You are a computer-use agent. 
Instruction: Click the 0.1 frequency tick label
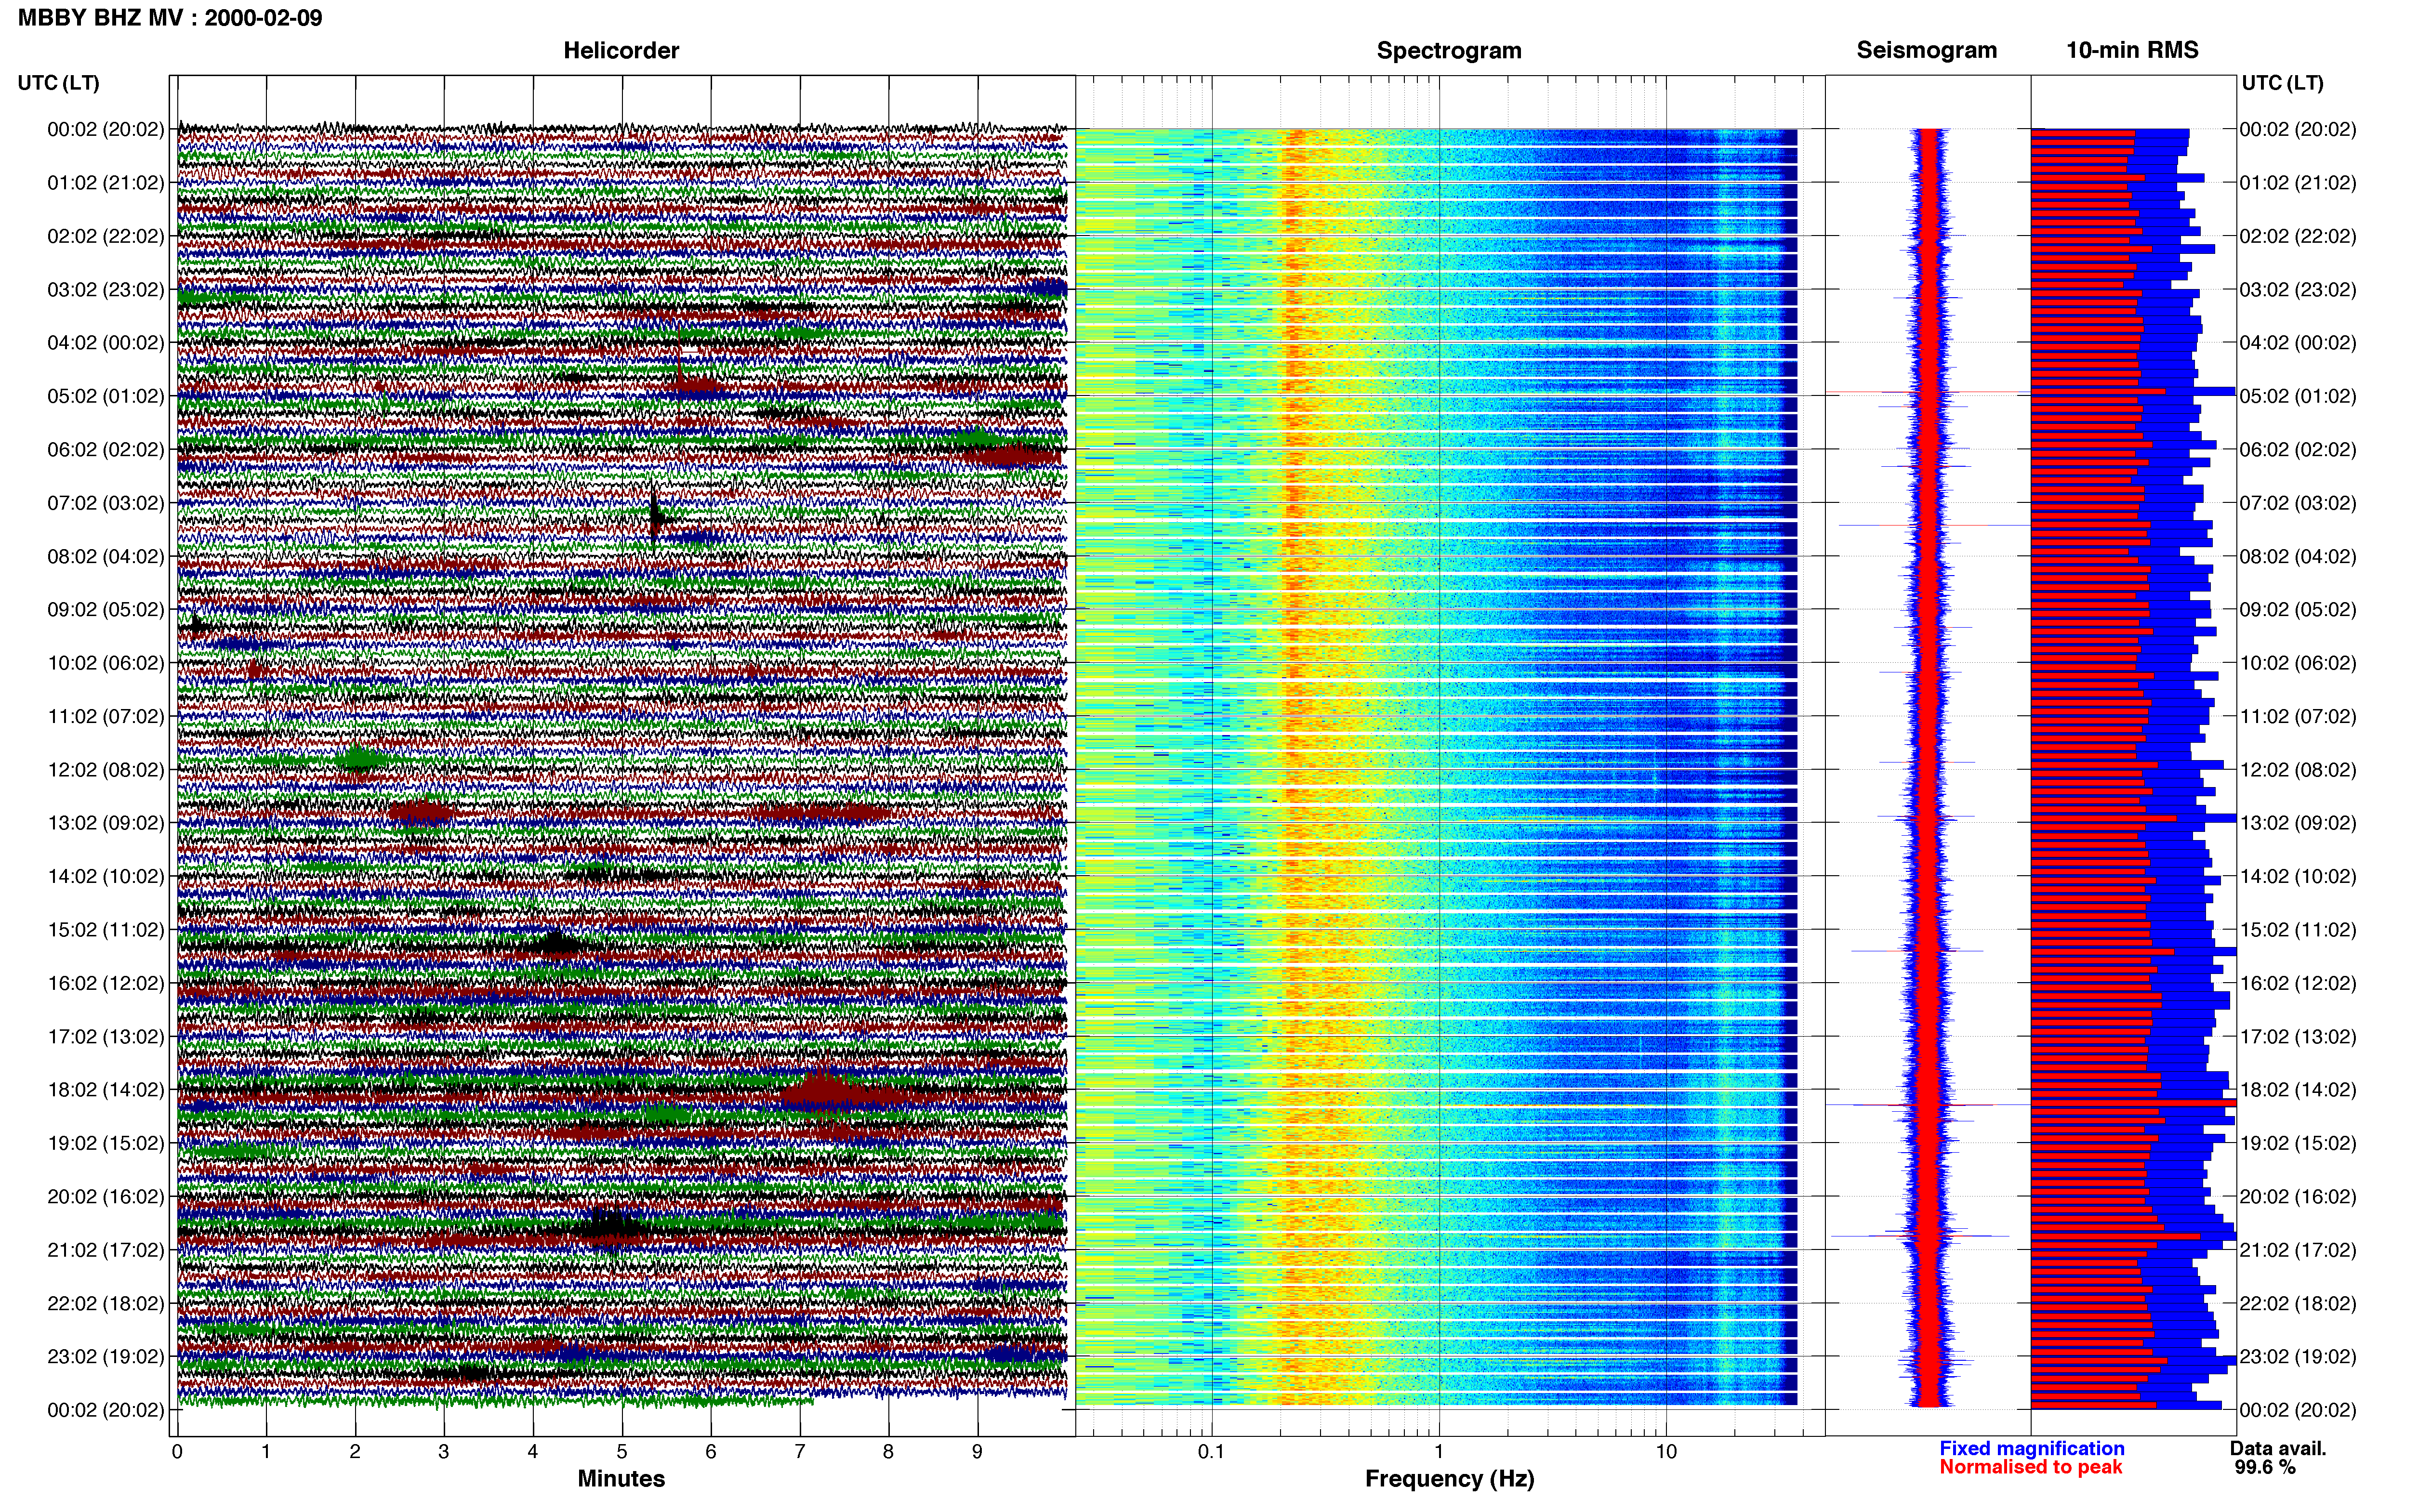click(1211, 1452)
